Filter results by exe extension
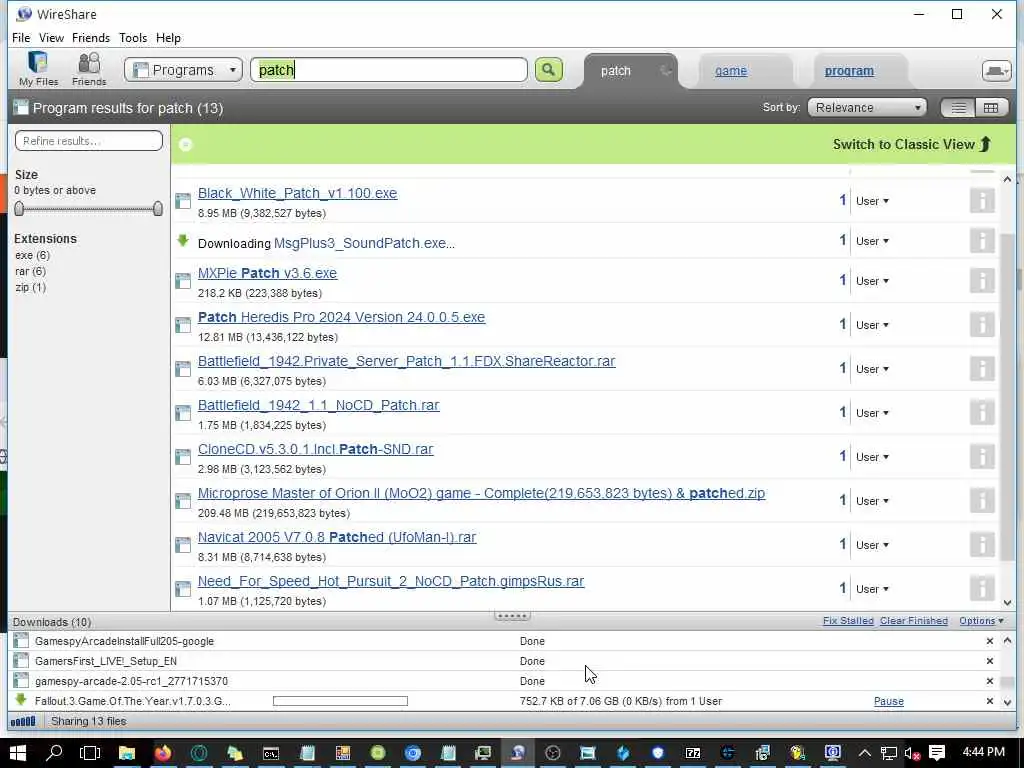1024x768 pixels. (32, 255)
